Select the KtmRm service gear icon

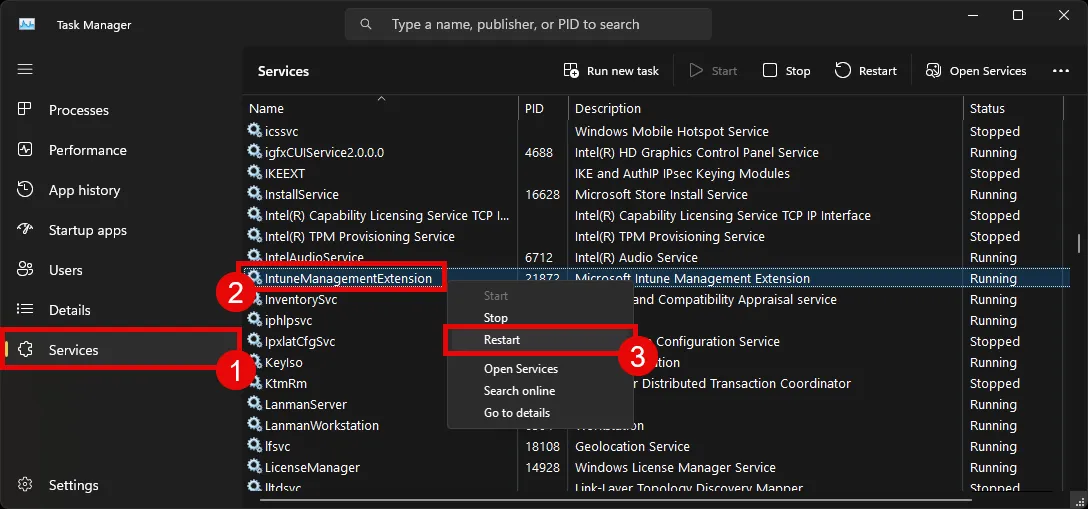click(x=255, y=382)
